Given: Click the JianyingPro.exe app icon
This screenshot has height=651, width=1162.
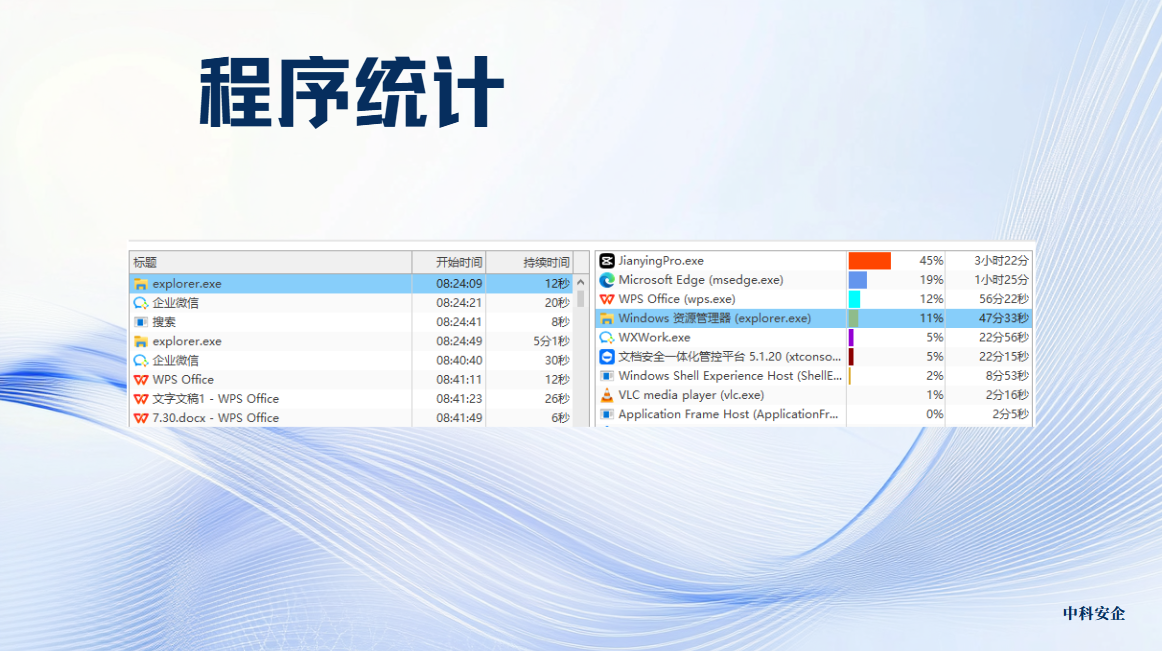Looking at the screenshot, I should click(x=607, y=261).
